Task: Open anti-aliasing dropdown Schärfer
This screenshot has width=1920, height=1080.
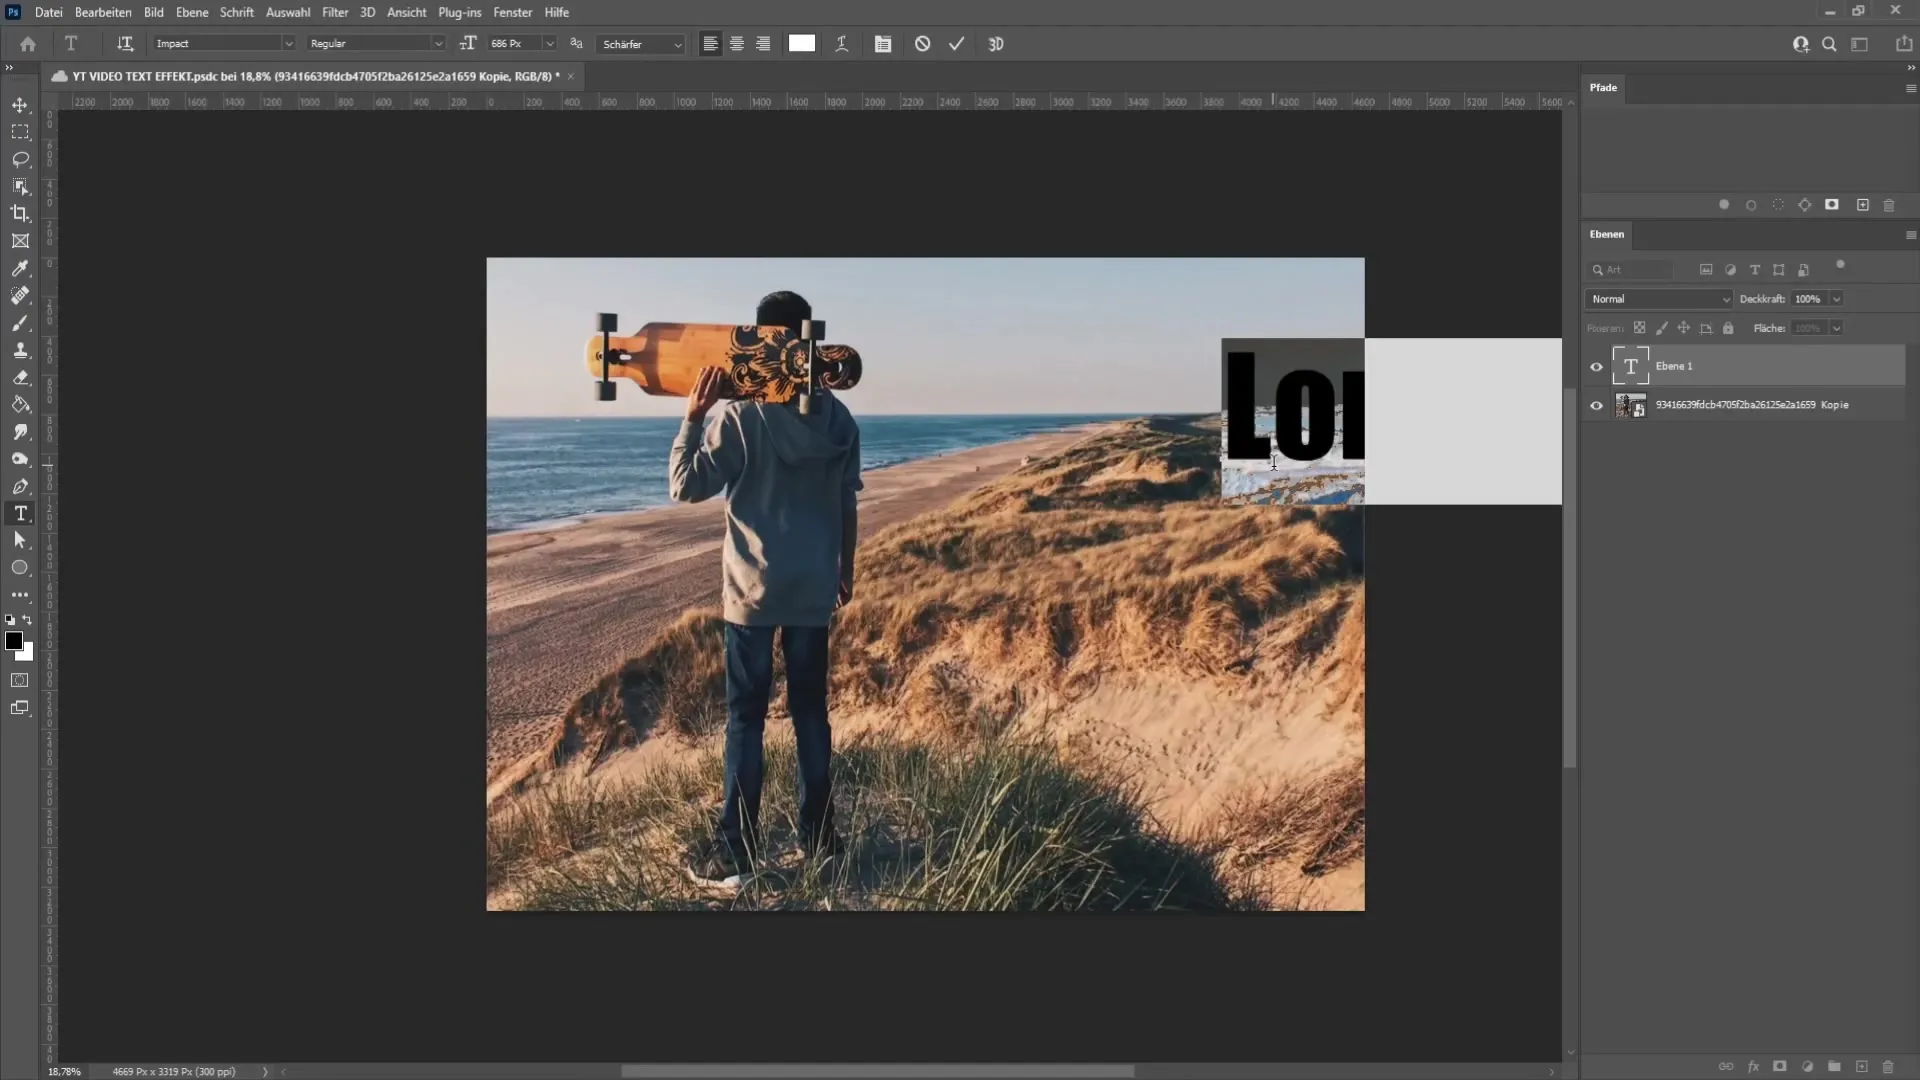Action: (x=641, y=44)
